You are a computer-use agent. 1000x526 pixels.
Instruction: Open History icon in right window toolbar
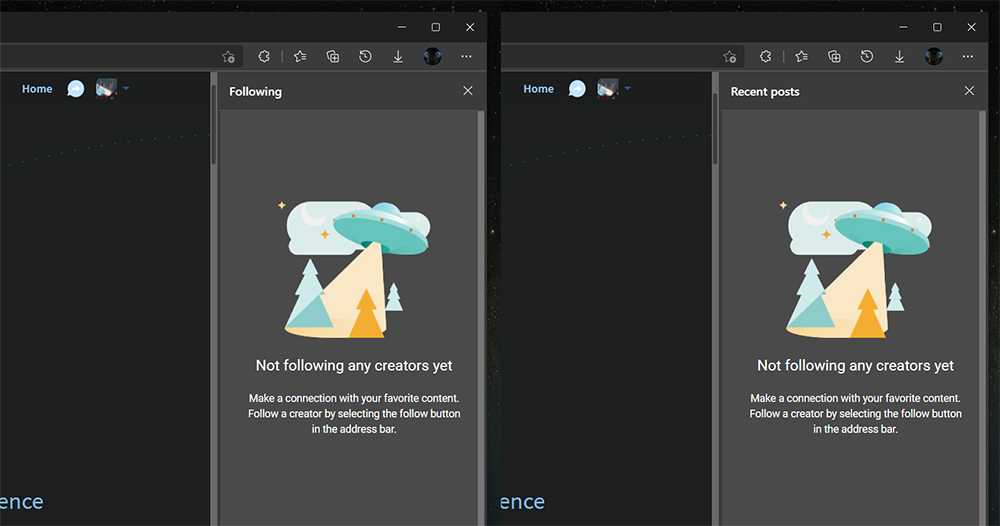867,56
